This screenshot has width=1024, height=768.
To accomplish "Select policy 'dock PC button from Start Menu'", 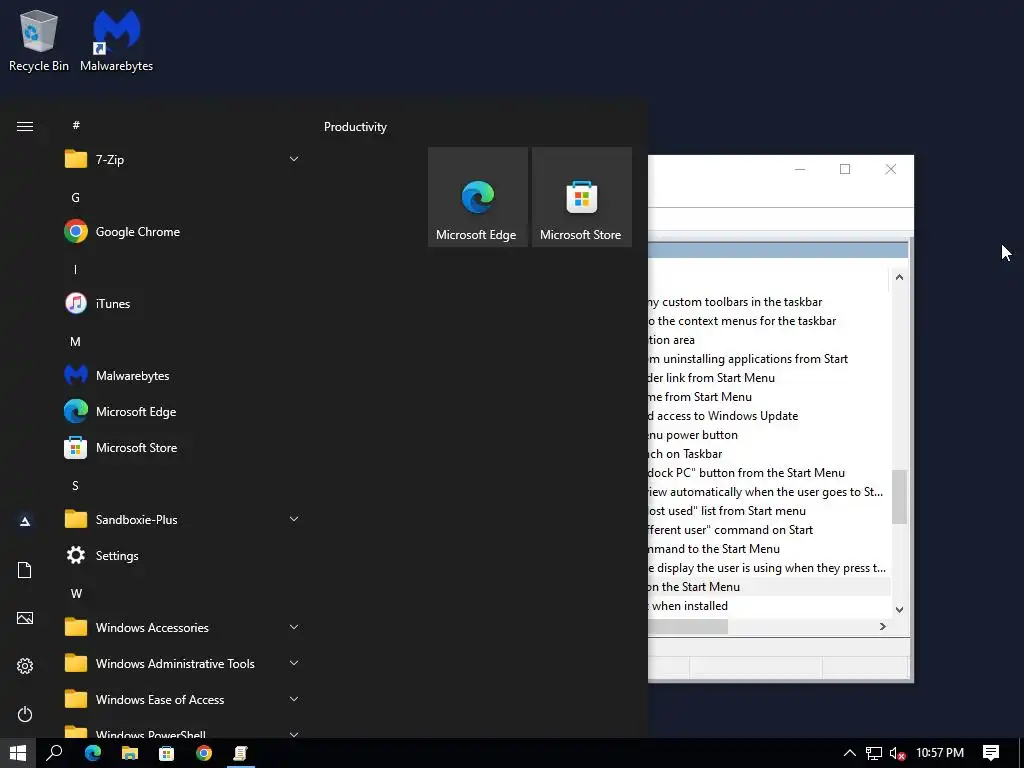I will (768, 472).
